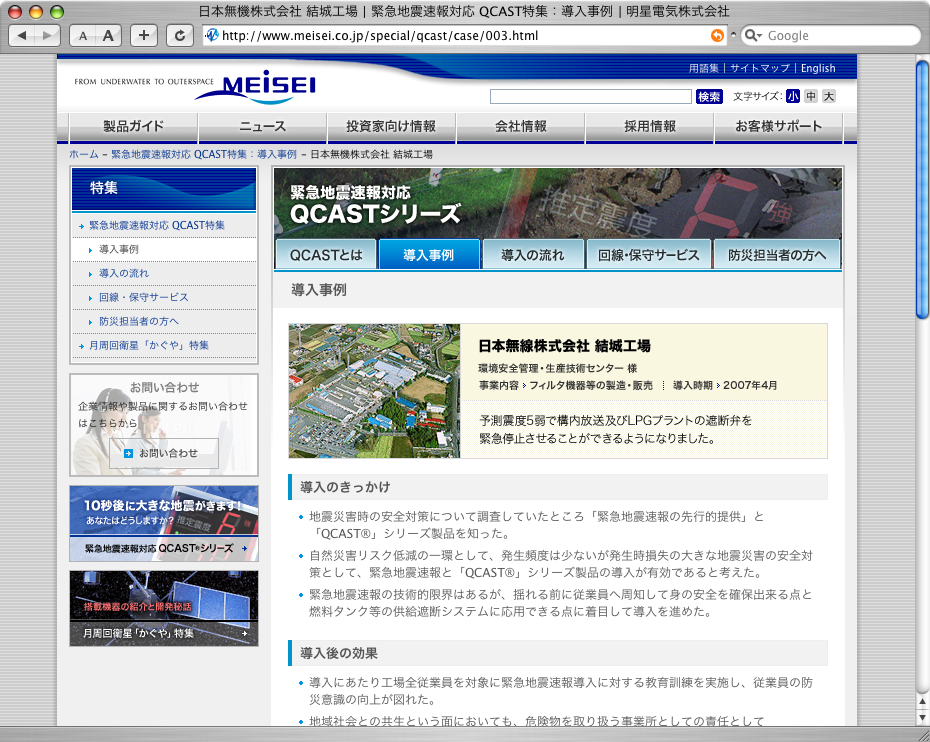Click the 検索 search button
Image resolution: width=930 pixels, height=742 pixels.
(x=709, y=97)
